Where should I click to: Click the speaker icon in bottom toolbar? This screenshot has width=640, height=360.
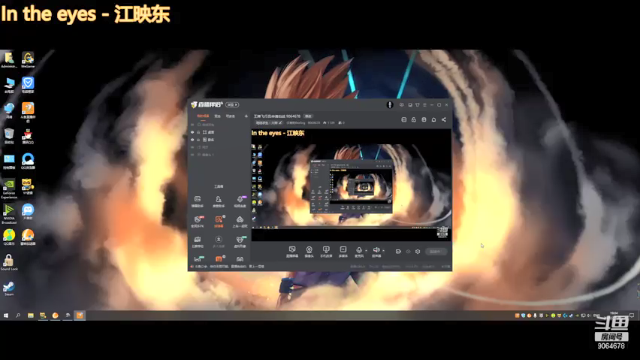tap(376, 251)
